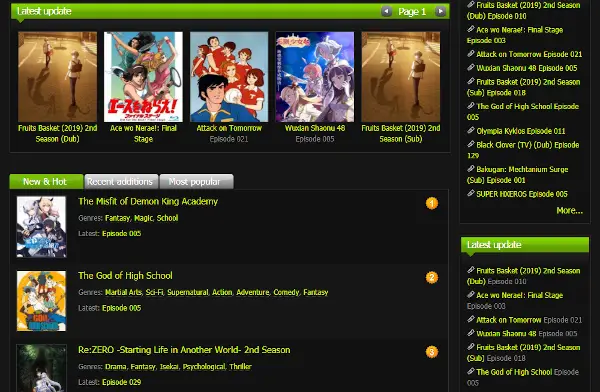Image resolution: width=600 pixels, height=392 pixels.
Task: Select the Martial Arts genre link
Action: tap(123, 292)
